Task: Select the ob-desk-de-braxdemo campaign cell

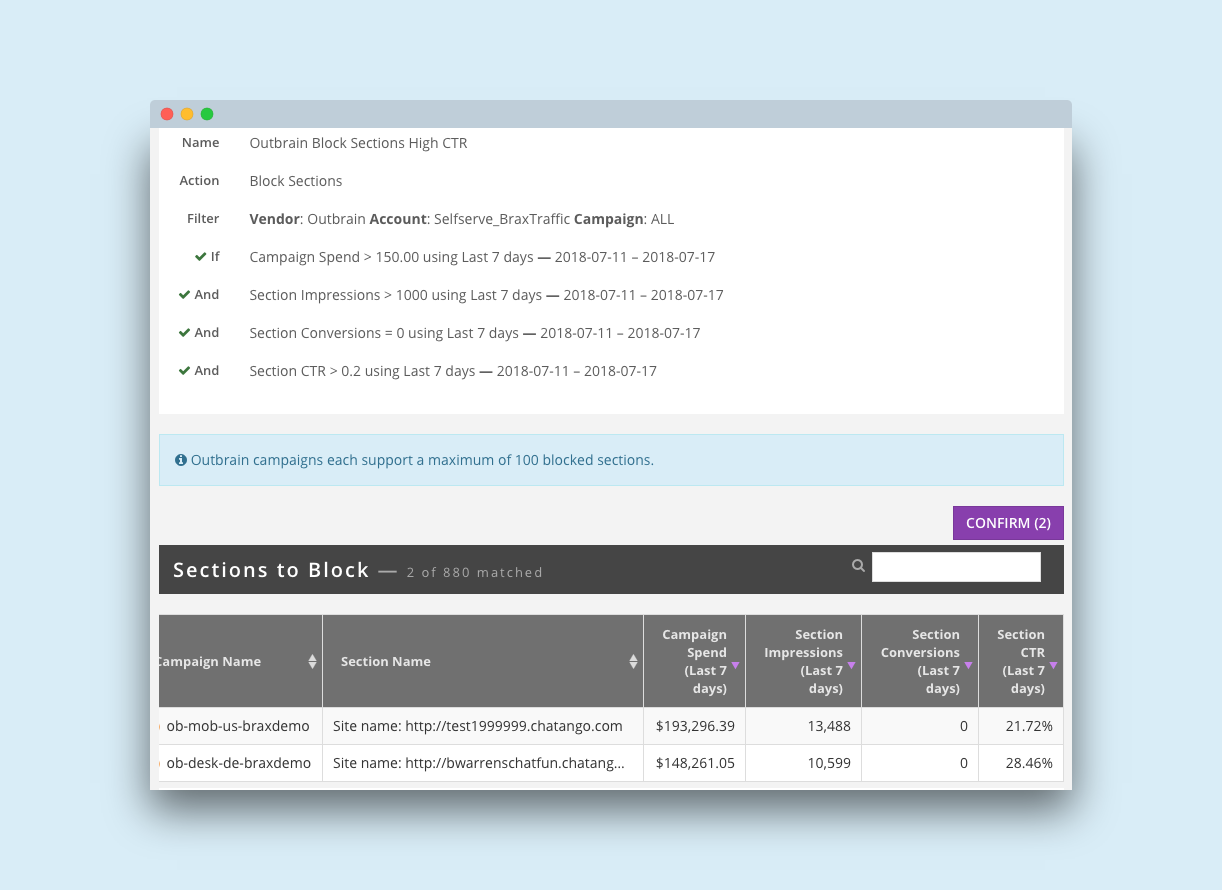Action: coord(240,763)
